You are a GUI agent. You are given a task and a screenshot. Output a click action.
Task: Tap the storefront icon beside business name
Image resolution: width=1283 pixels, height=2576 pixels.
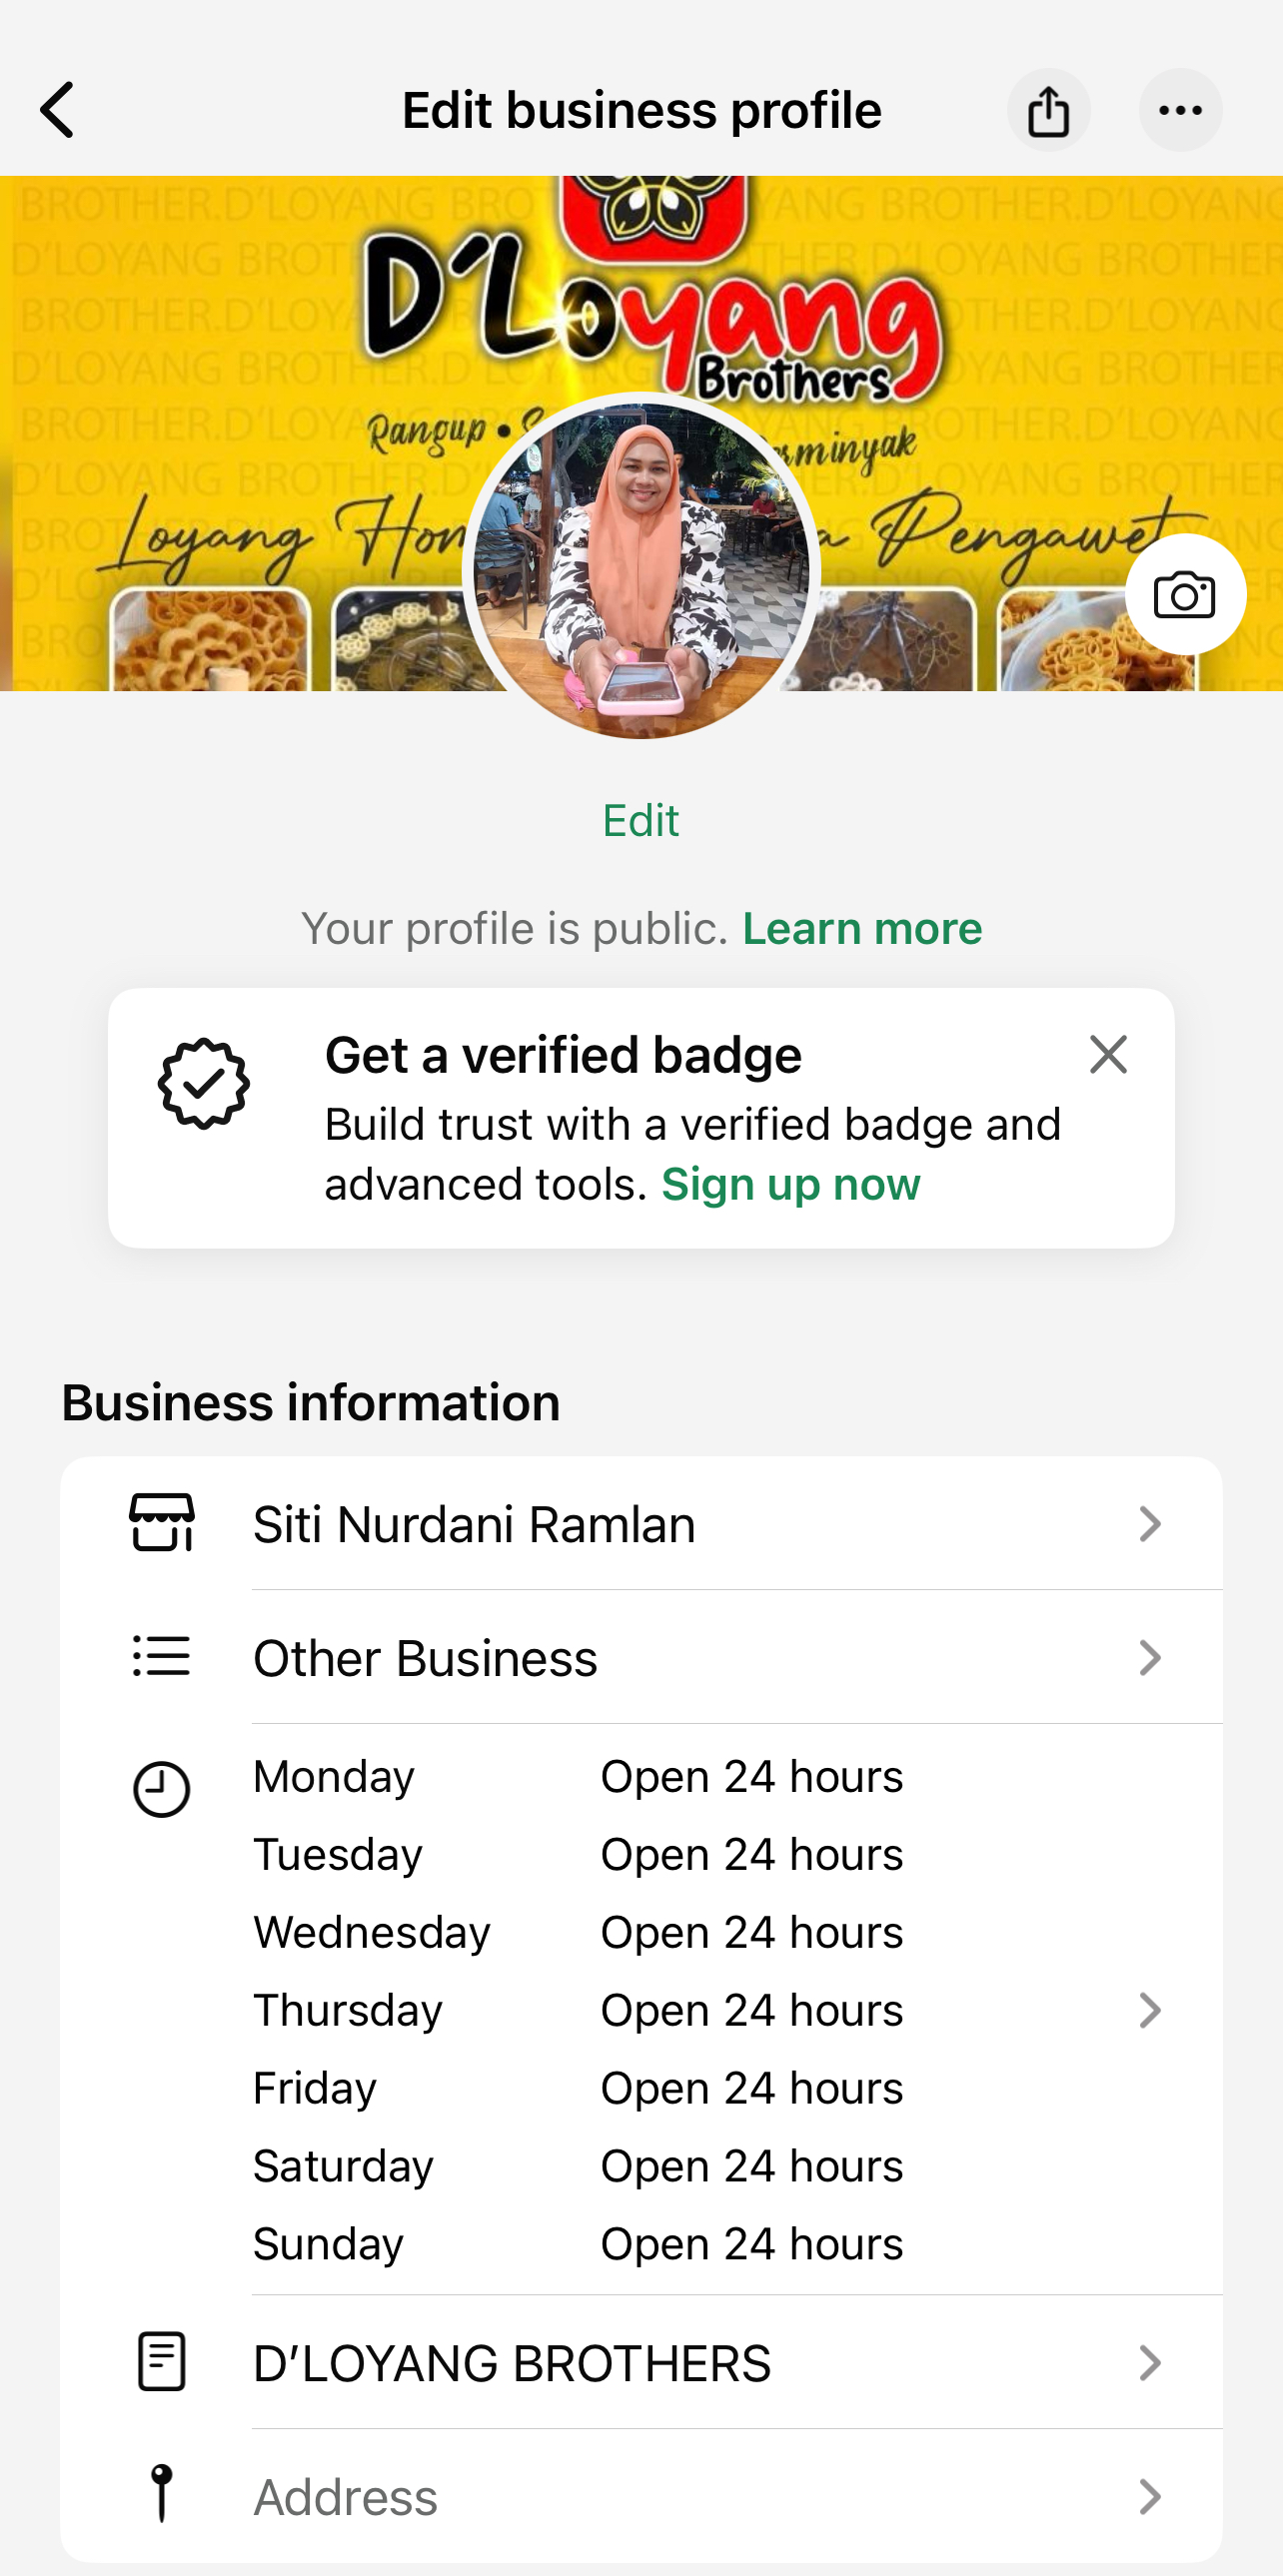162,1523
